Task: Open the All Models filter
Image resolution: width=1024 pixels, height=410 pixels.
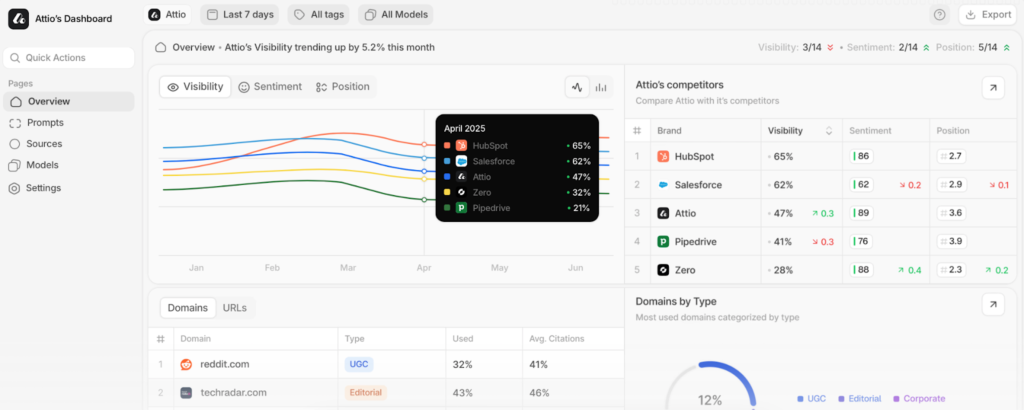Action: (395, 15)
